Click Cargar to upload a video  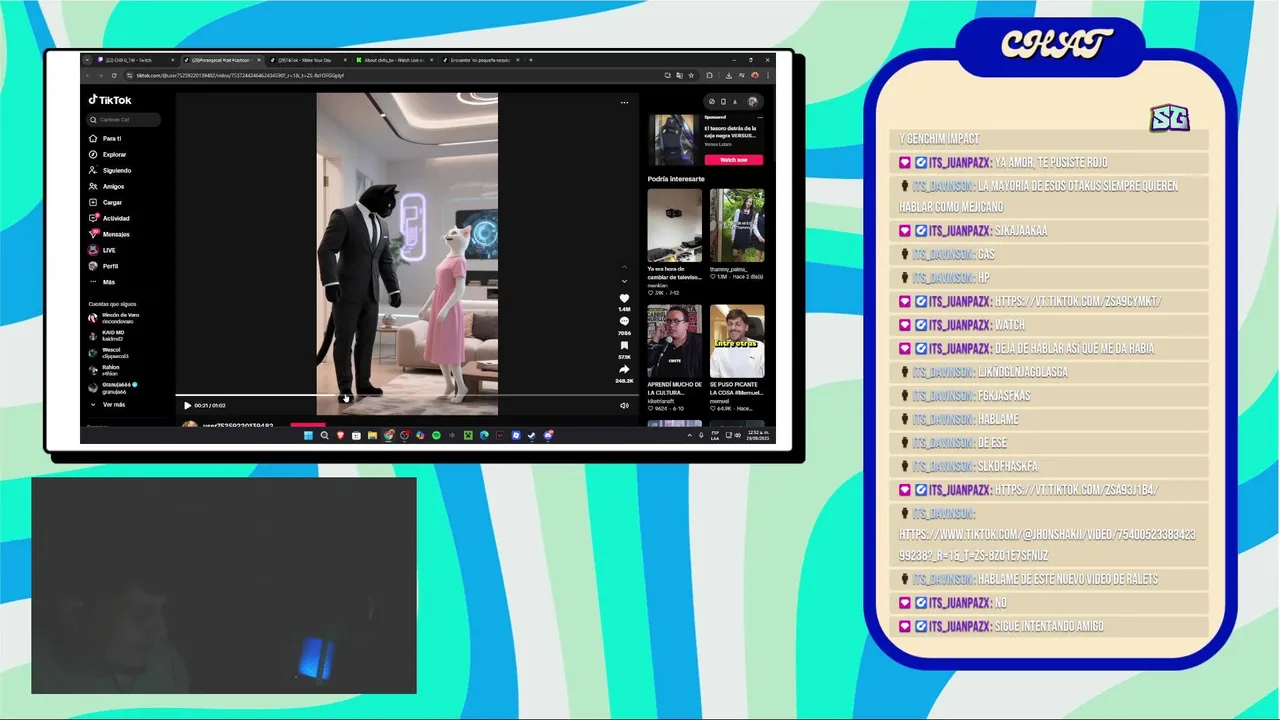(106, 202)
